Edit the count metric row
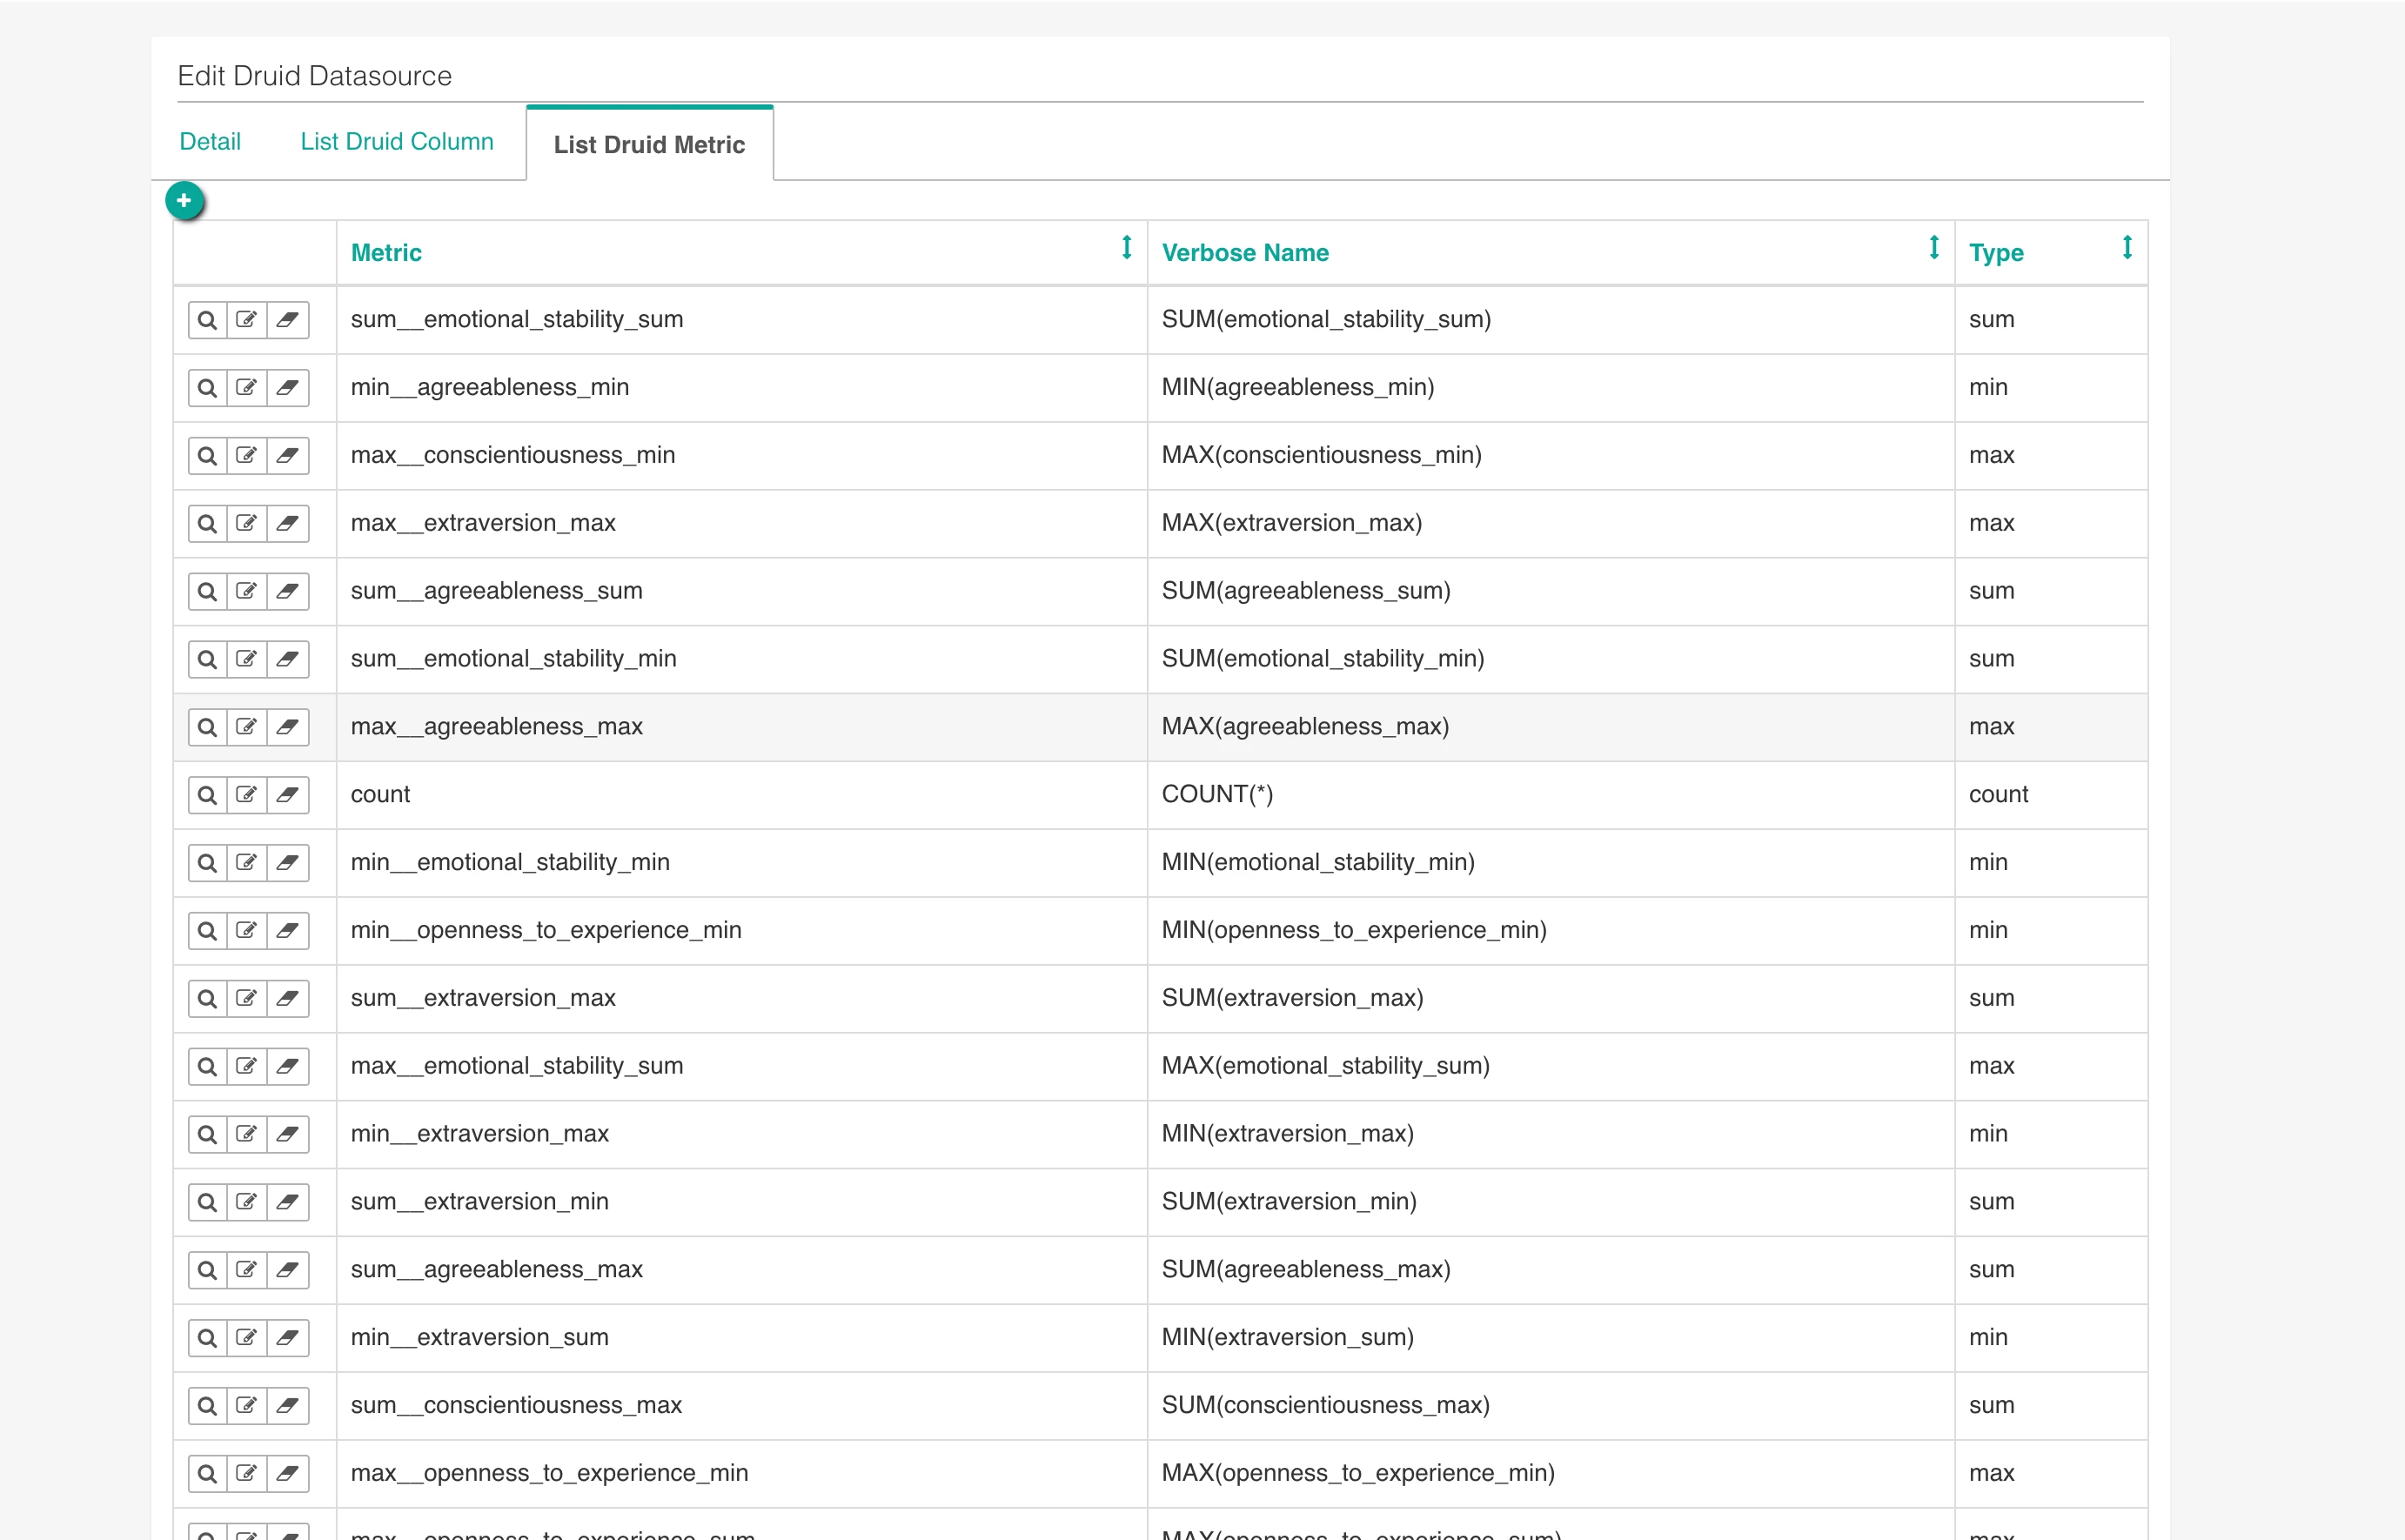Viewport: 2405px width, 1540px height. click(247, 796)
